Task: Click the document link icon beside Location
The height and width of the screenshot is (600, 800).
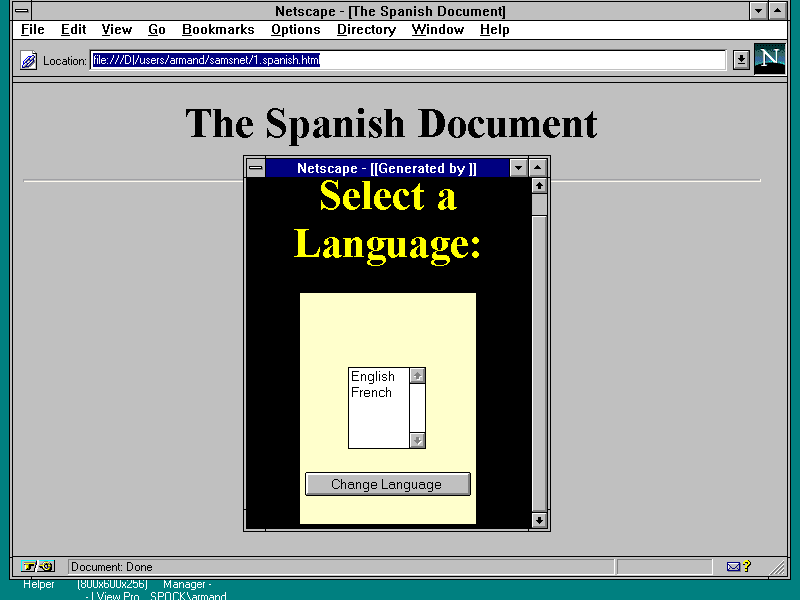Action: click(29, 61)
